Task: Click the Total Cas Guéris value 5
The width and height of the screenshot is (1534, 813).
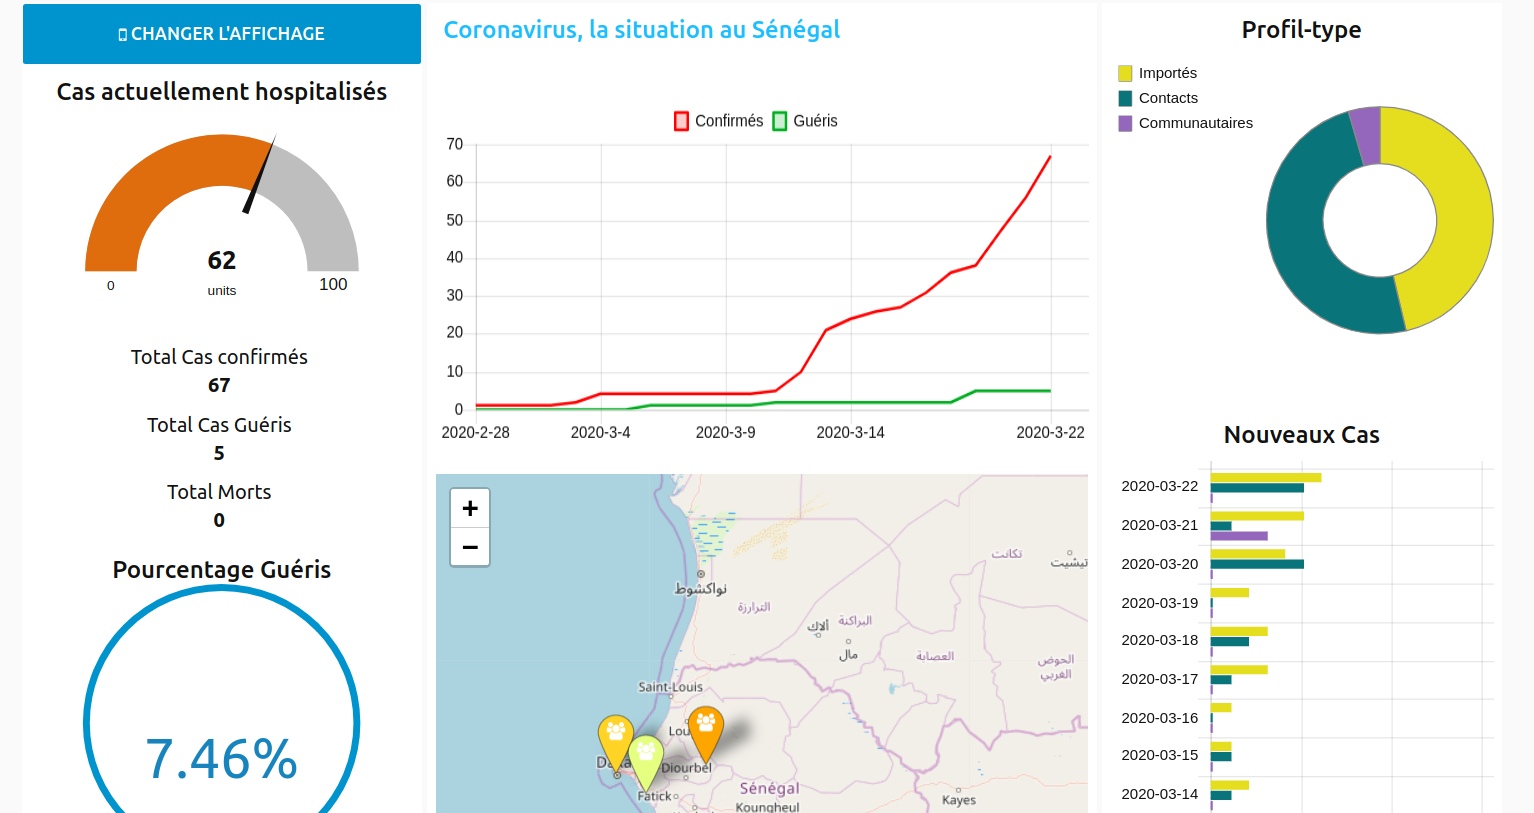Action: click(x=219, y=454)
